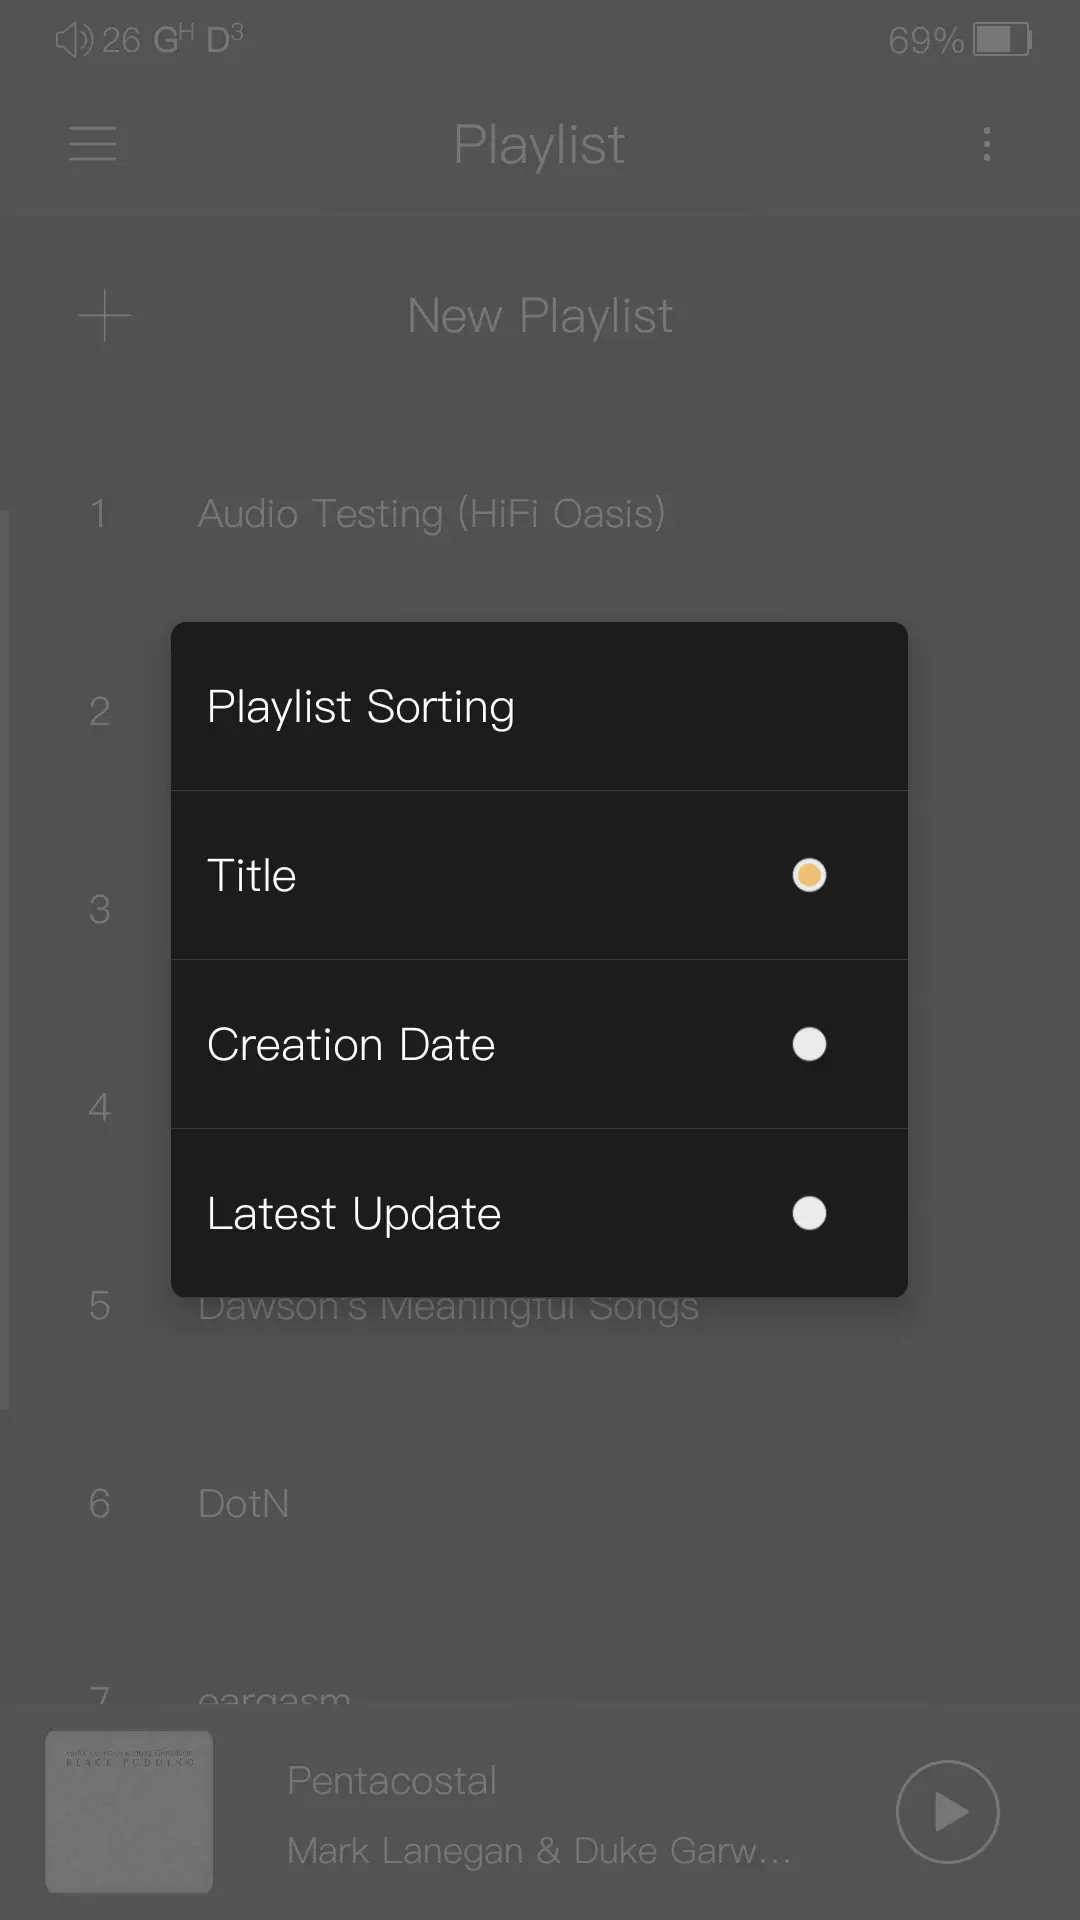This screenshot has height=1920, width=1080.
Task: Choose Latest Update sorting option label
Action: tap(354, 1214)
